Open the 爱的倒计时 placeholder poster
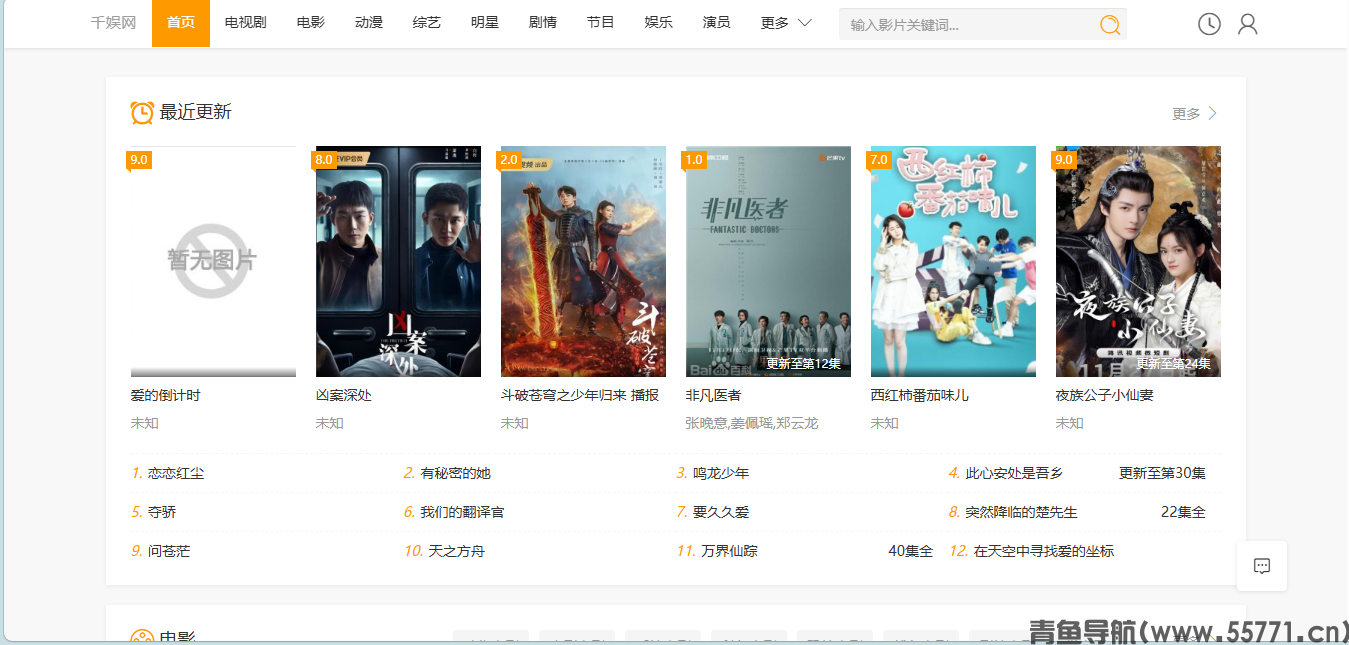This screenshot has width=1349, height=645. pos(213,261)
